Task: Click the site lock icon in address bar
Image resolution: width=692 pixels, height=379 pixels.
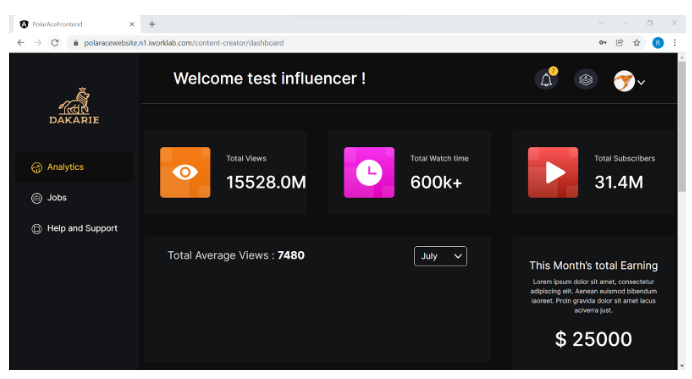Action: [x=75, y=43]
